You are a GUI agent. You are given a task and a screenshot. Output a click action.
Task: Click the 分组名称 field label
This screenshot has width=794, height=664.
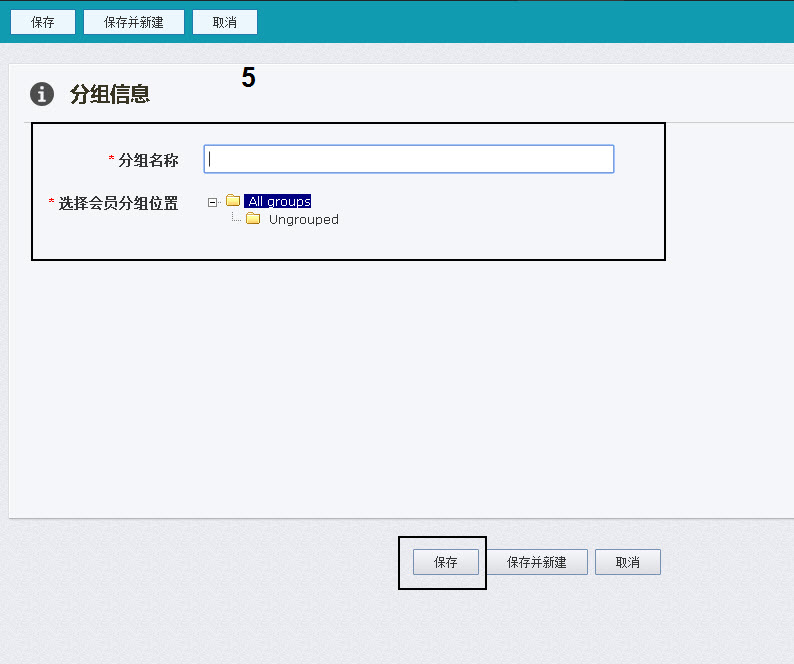[148, 160]
